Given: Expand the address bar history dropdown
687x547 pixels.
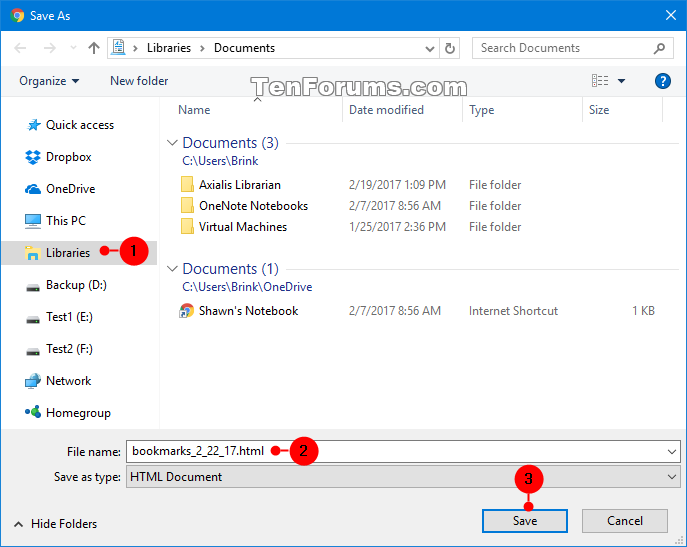Looking at the screenshot, I should (430, 48).
